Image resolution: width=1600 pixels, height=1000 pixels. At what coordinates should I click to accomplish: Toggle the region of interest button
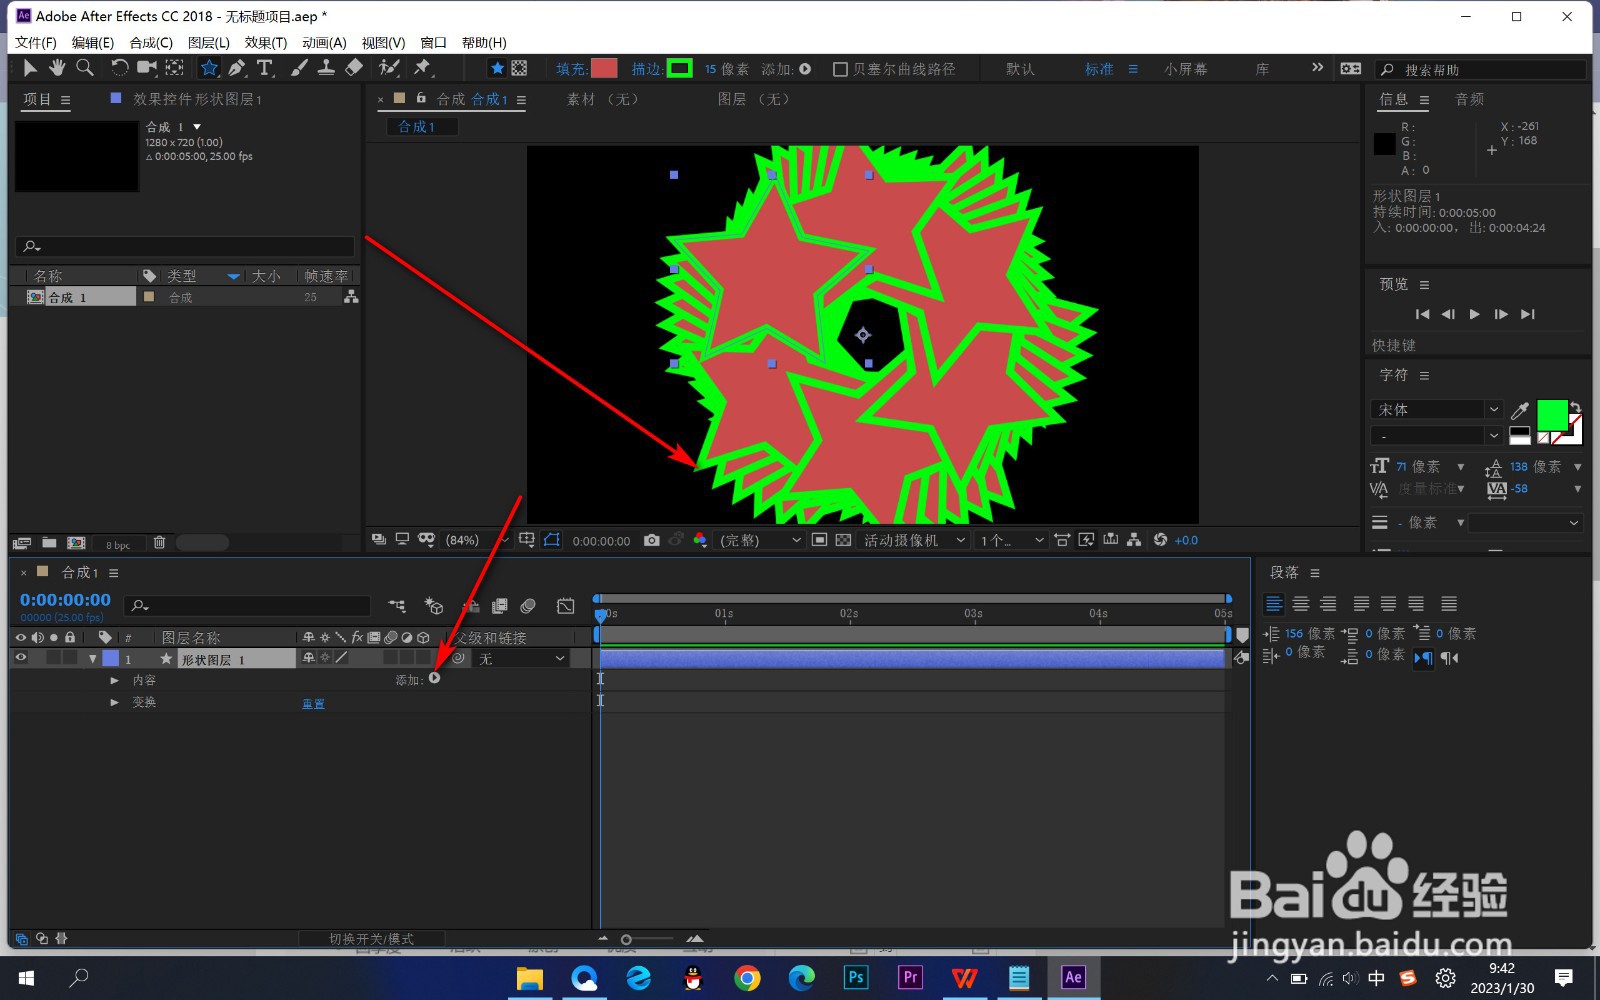tap(819, 540)
